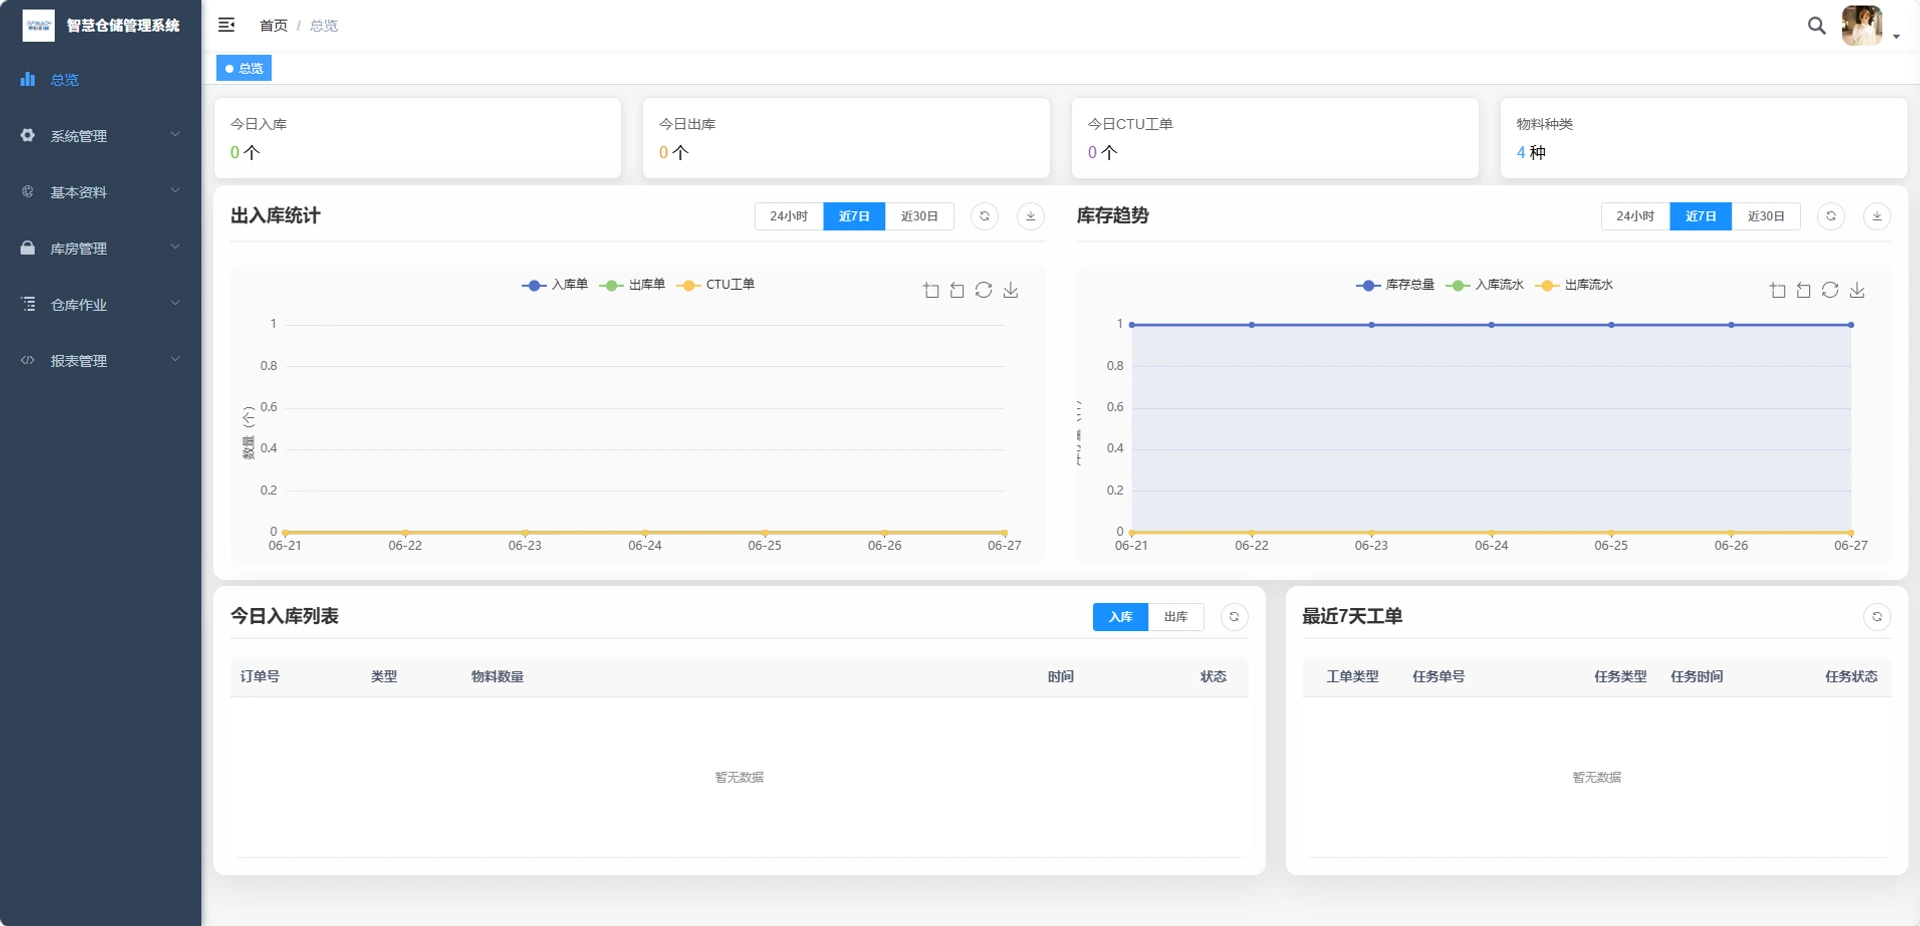
Task: Select the 总览 page tab
Action: pyautogui.click(x=244, y=68)
